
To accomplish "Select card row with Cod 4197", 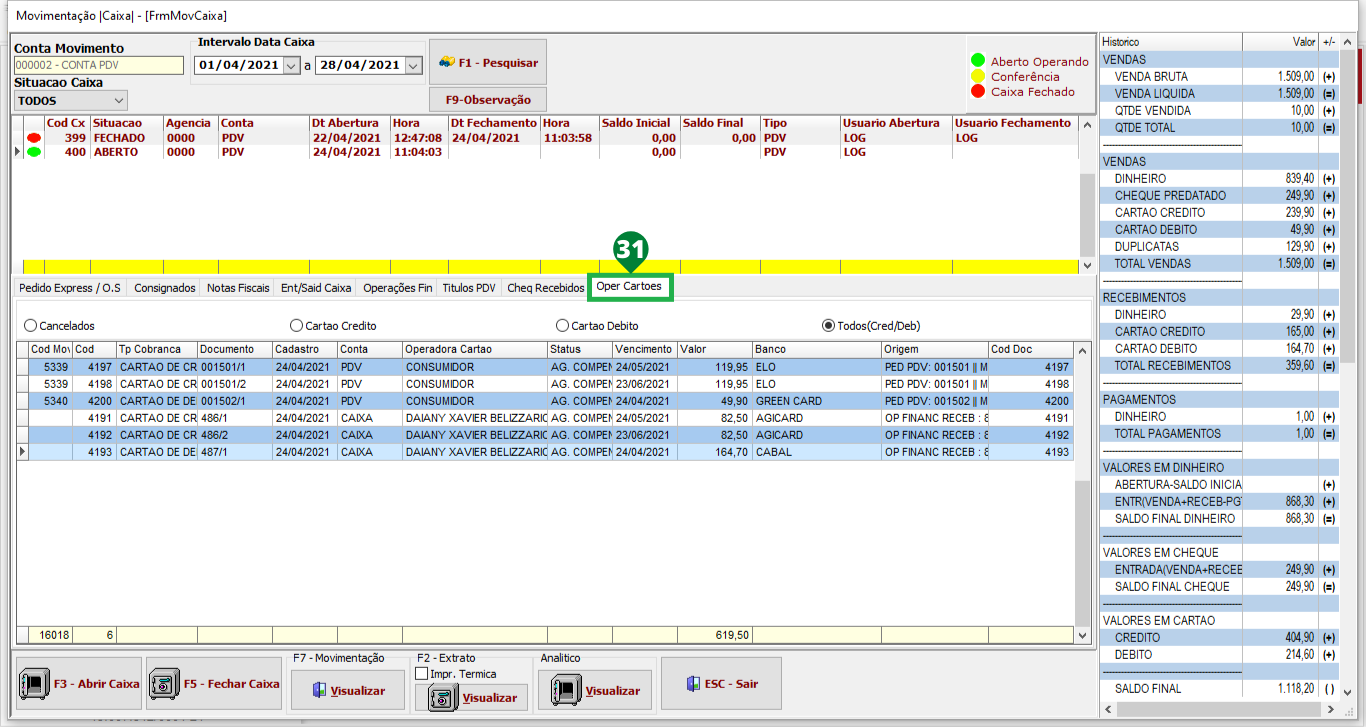I will (545, 367).
